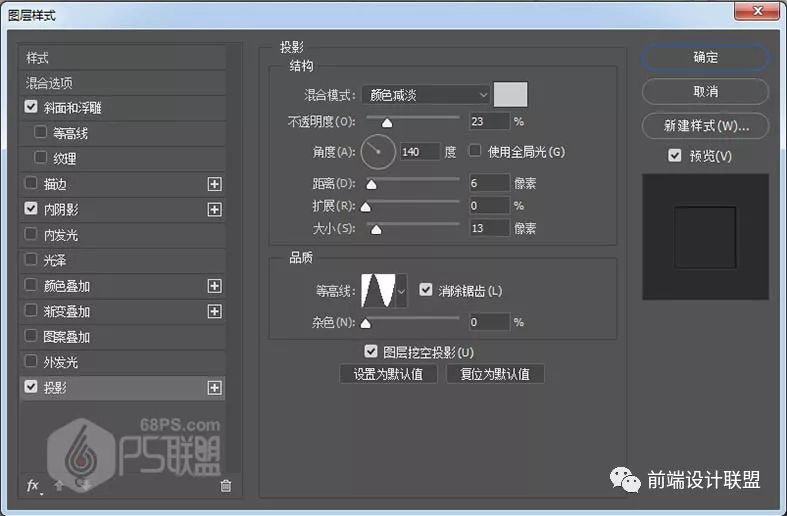The image size is (787, 516).
Task: Click the 杂色 value field
Action: pyautogui.click(x=489, y=322)
